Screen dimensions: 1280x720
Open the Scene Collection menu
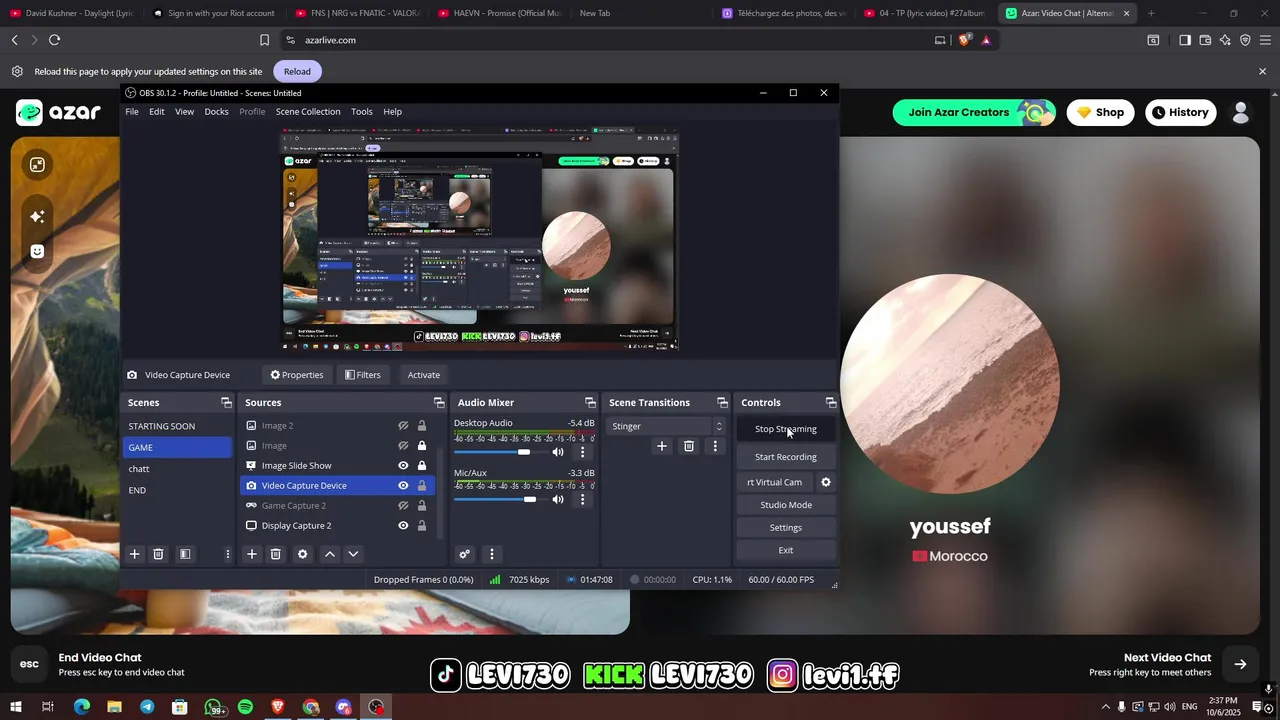308,112
